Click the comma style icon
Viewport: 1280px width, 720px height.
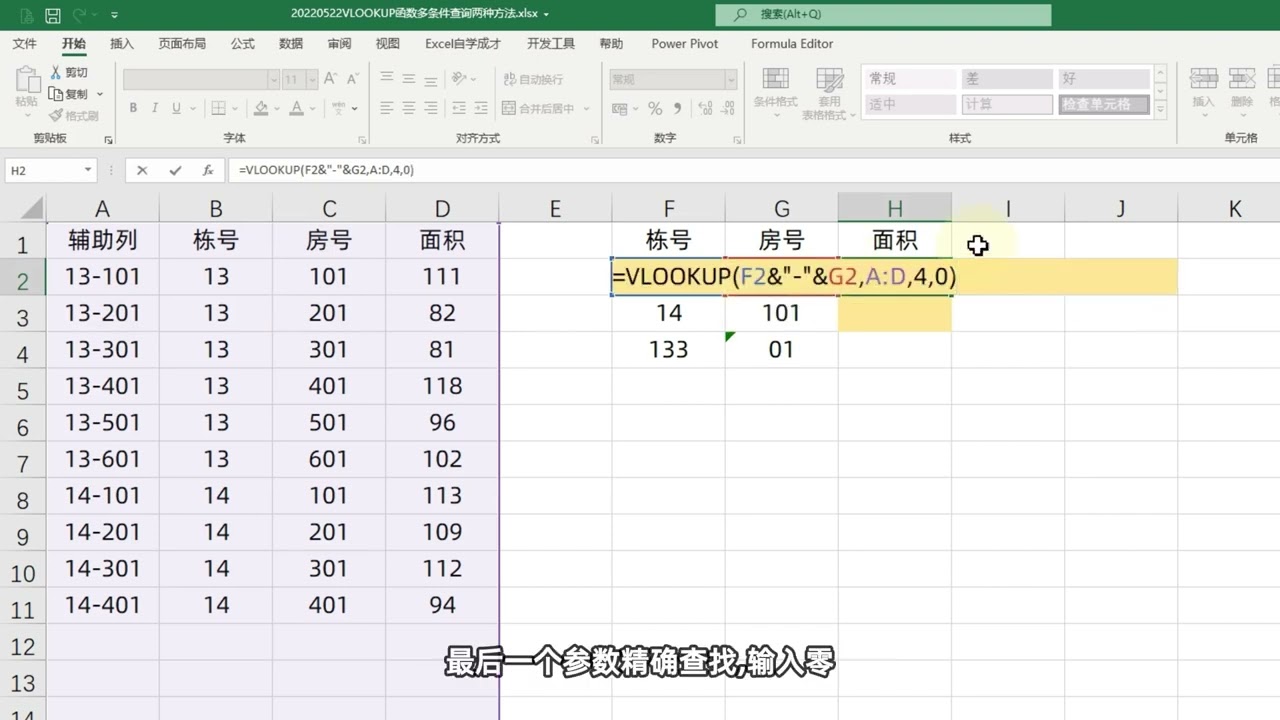(x=678, y=108)
